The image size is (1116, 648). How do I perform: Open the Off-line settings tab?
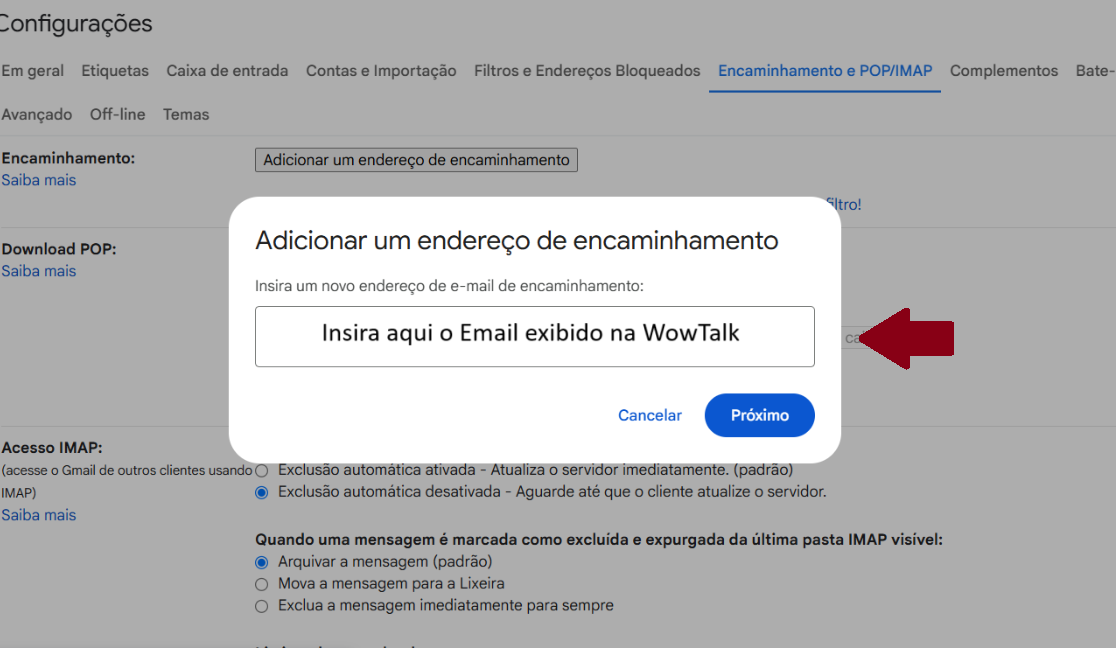tap(117, 115)
